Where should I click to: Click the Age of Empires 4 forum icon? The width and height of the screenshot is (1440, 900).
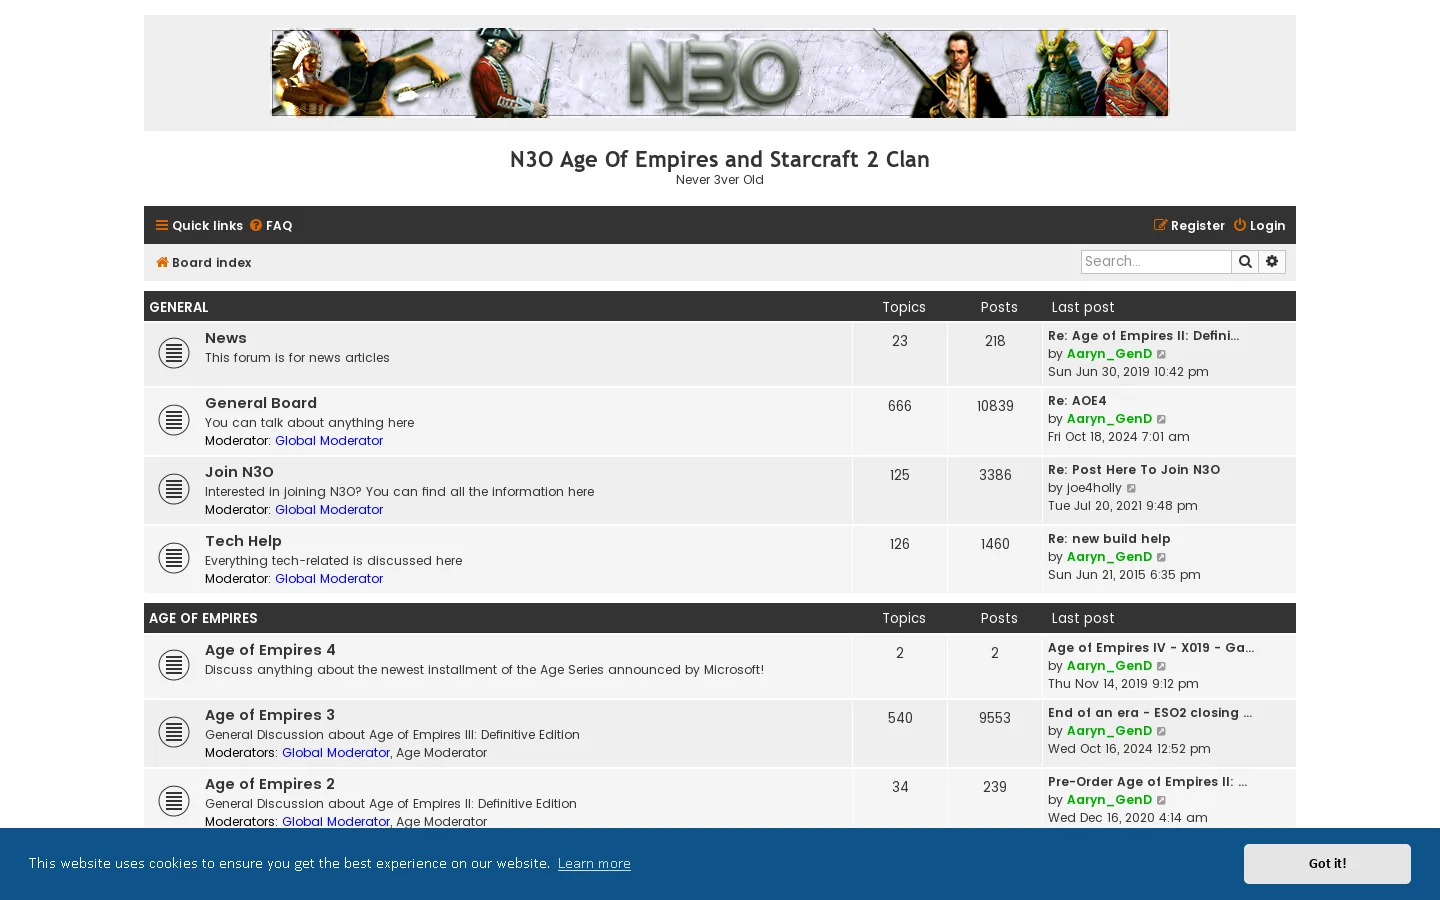tap(174, 665)
